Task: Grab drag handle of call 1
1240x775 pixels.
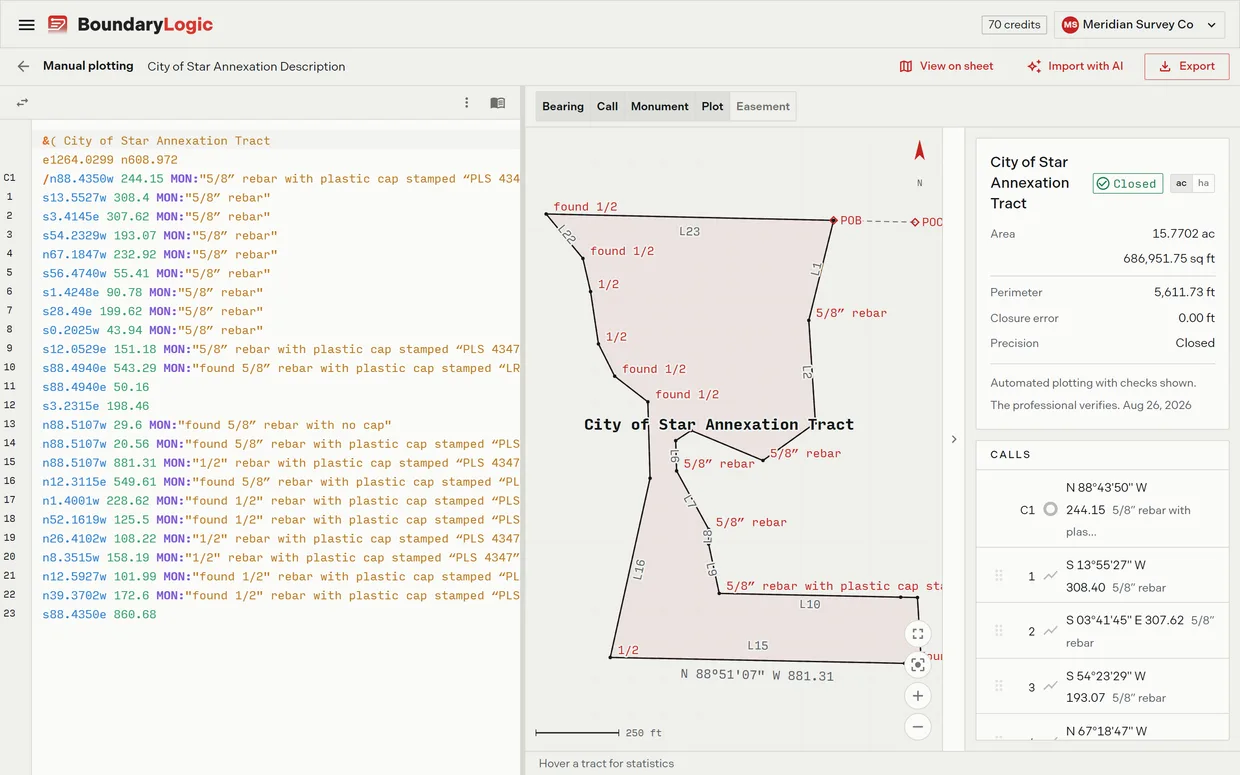Action: coord(998,575)
